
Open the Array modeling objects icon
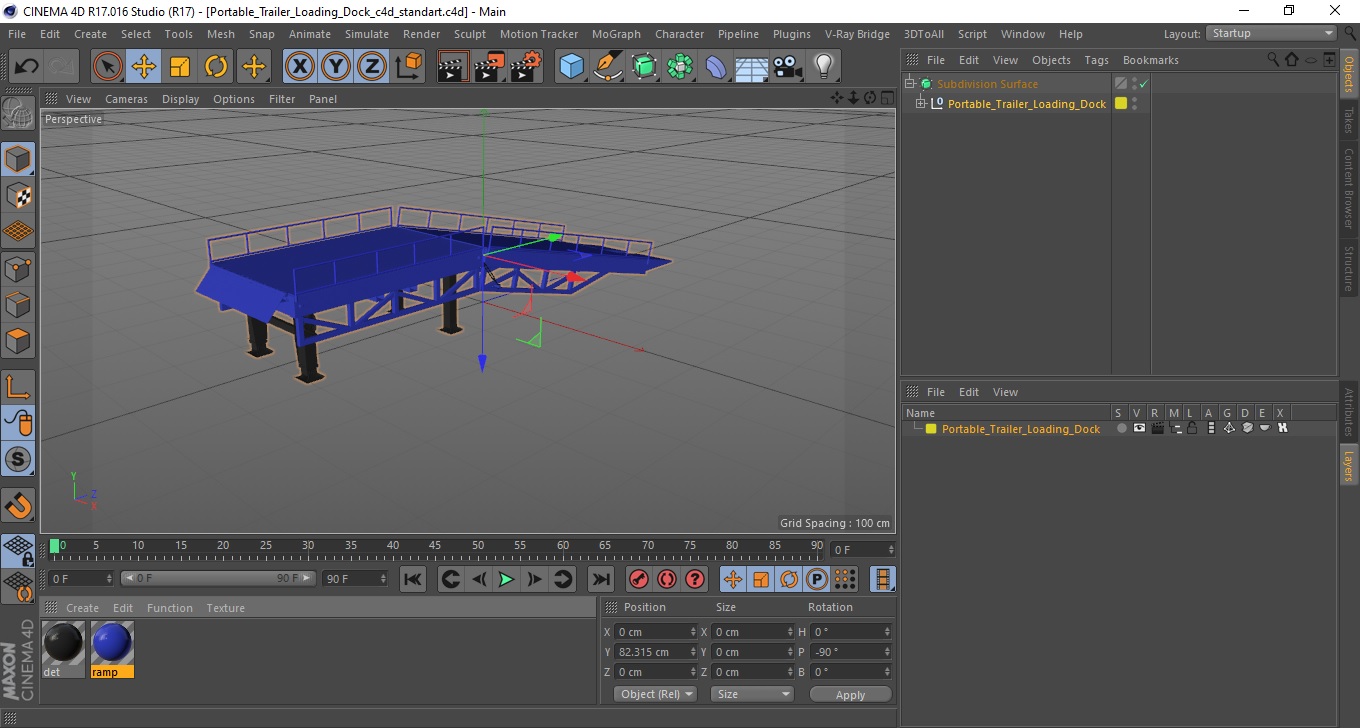680,67
